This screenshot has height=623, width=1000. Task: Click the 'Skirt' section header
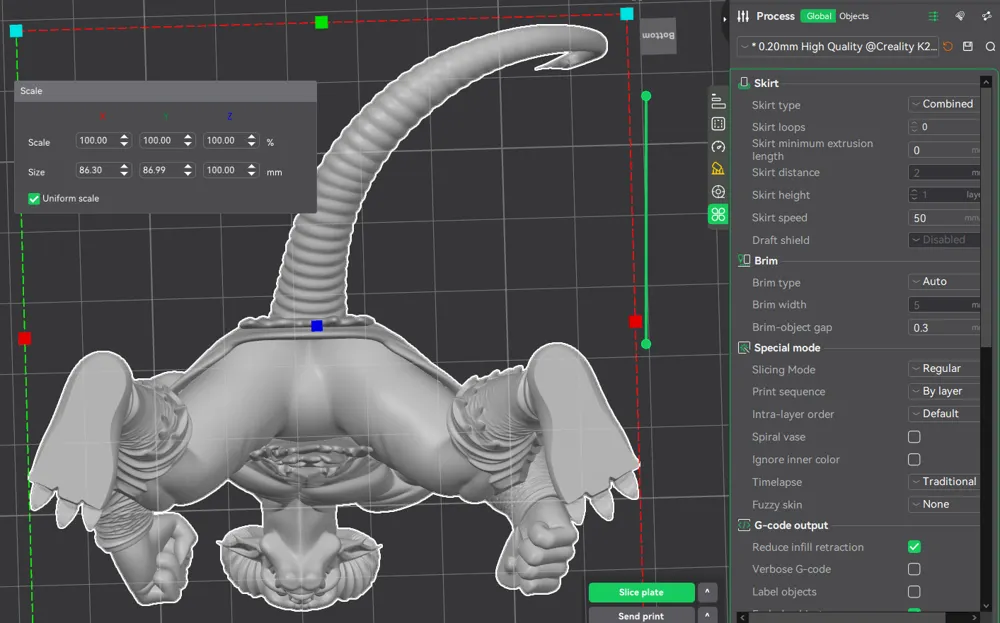pos(766,83)
